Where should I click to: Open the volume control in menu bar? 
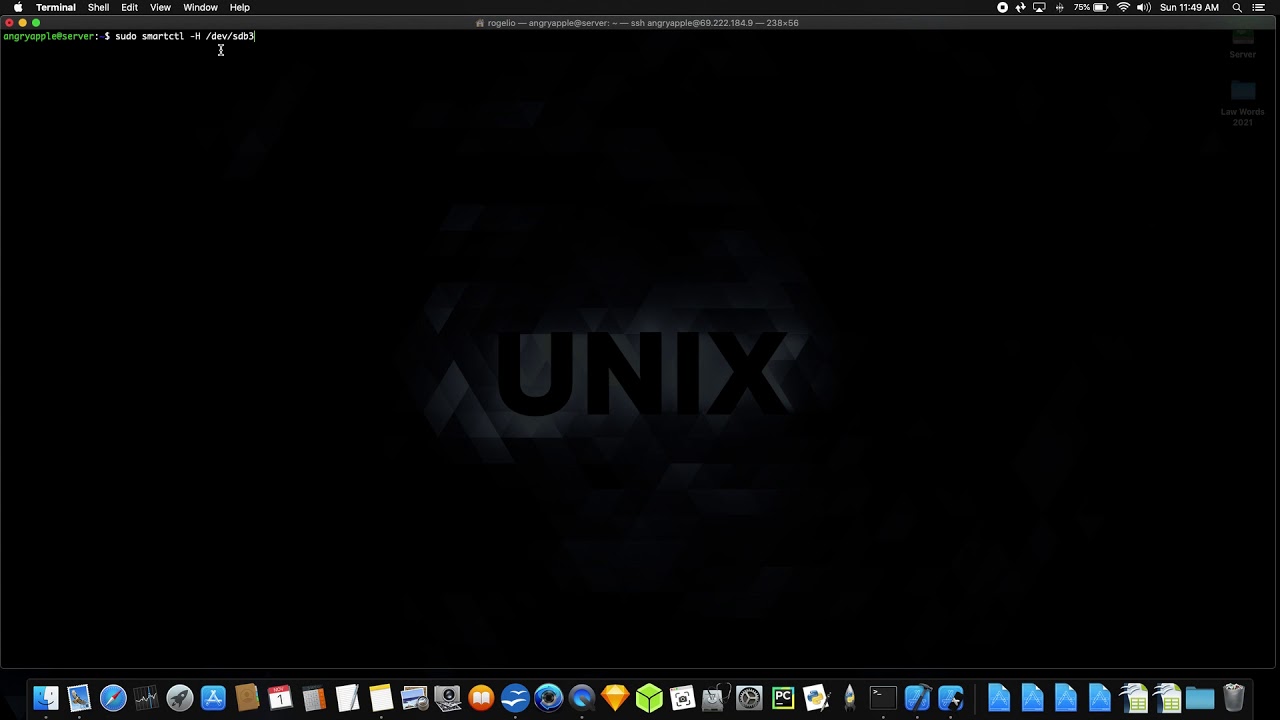click(x=1143, y=7)
